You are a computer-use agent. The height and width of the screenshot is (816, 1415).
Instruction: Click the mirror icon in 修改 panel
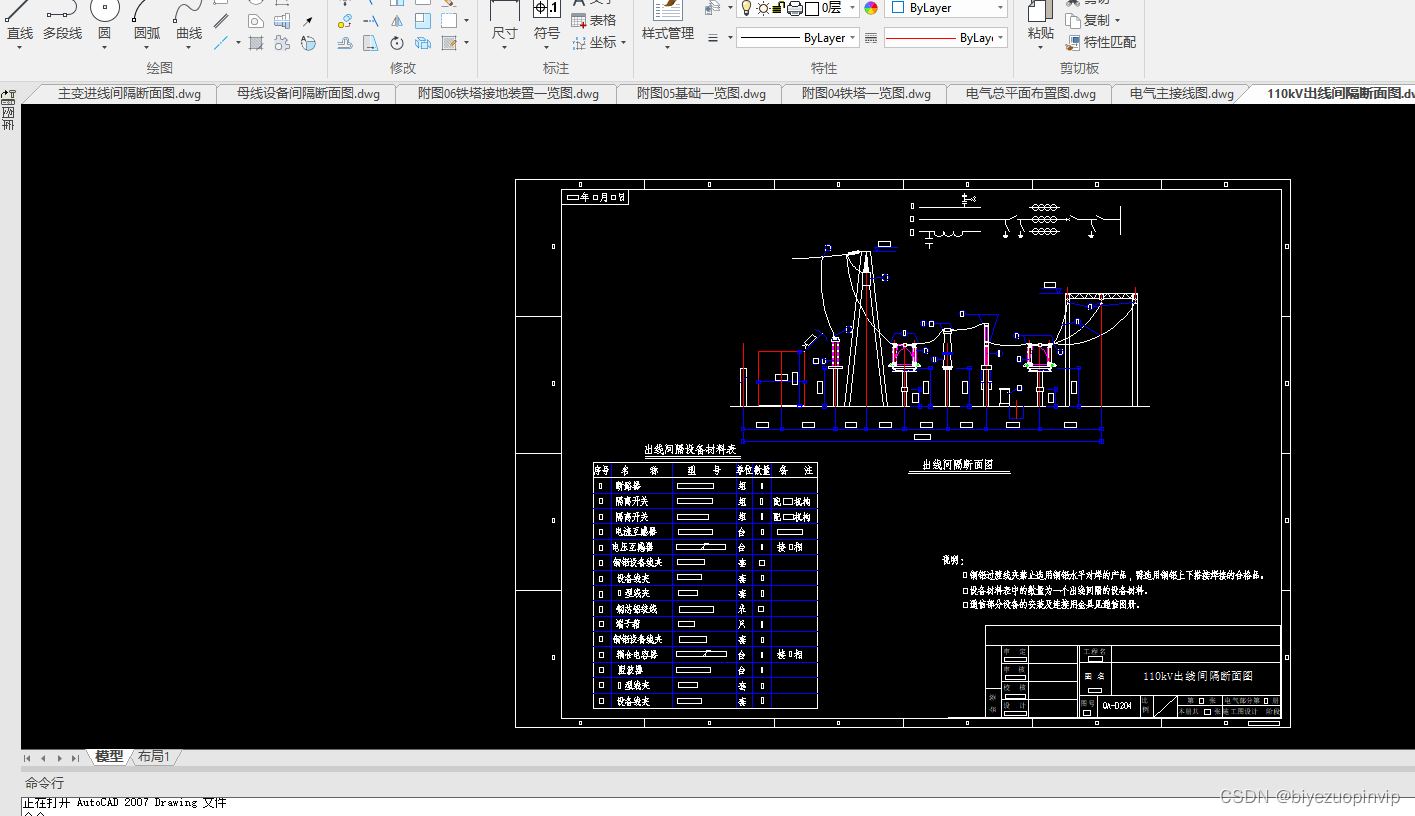[x=397, y=21]
